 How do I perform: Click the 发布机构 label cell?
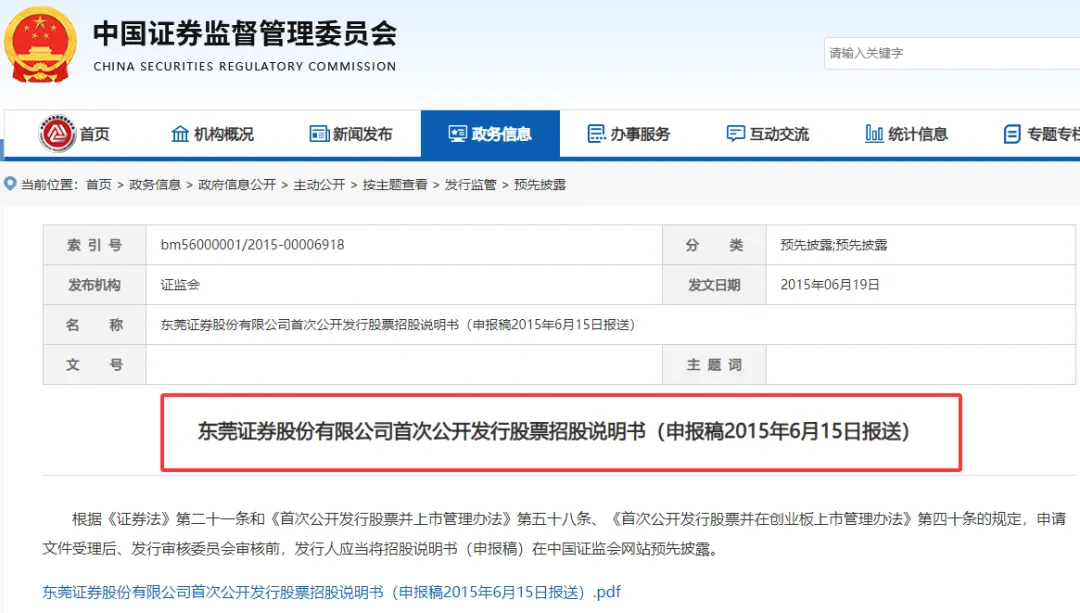[94, 284]
